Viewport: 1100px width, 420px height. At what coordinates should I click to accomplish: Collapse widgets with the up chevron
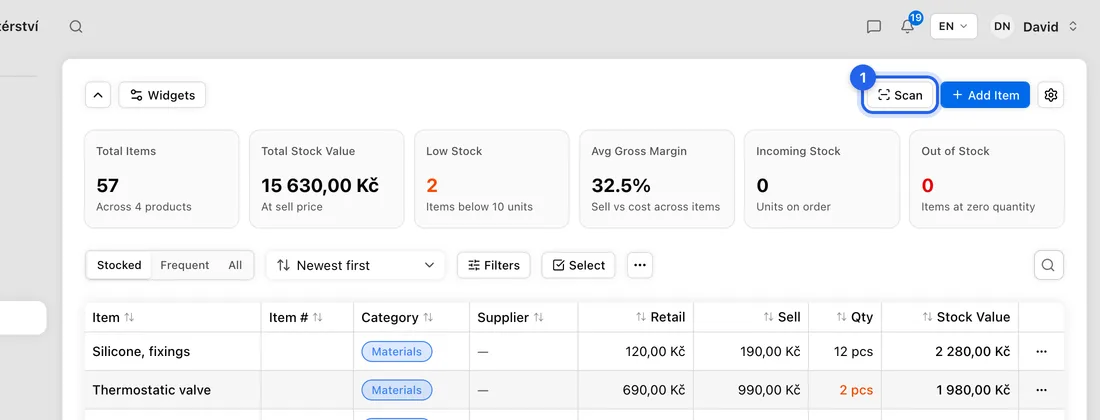tap(98, 95)
